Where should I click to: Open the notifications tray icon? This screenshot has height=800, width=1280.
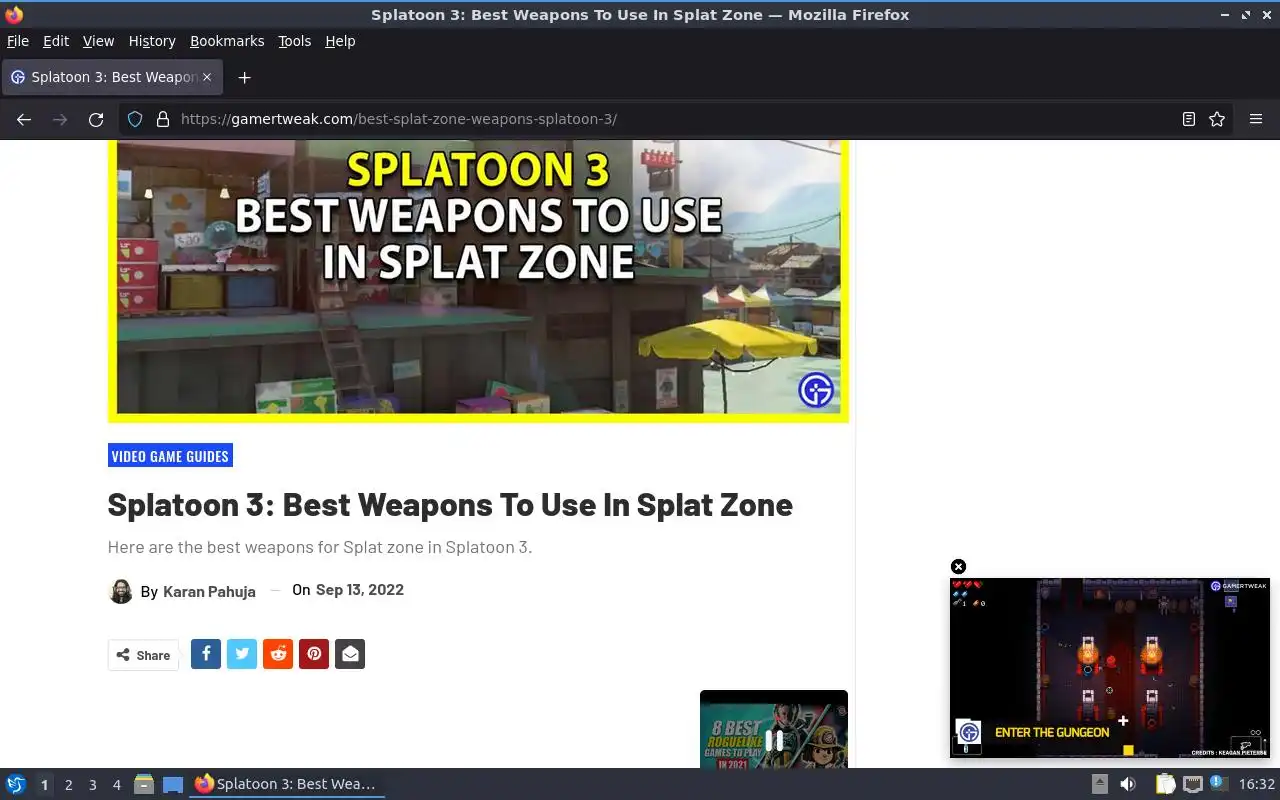(1218, 783)
